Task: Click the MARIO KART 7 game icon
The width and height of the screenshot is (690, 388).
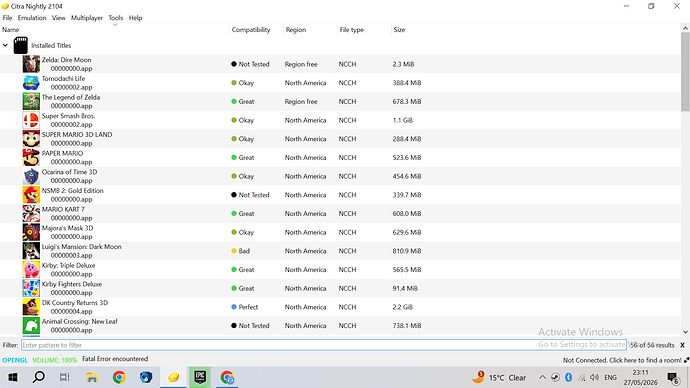Action: [x=31, y=214]
